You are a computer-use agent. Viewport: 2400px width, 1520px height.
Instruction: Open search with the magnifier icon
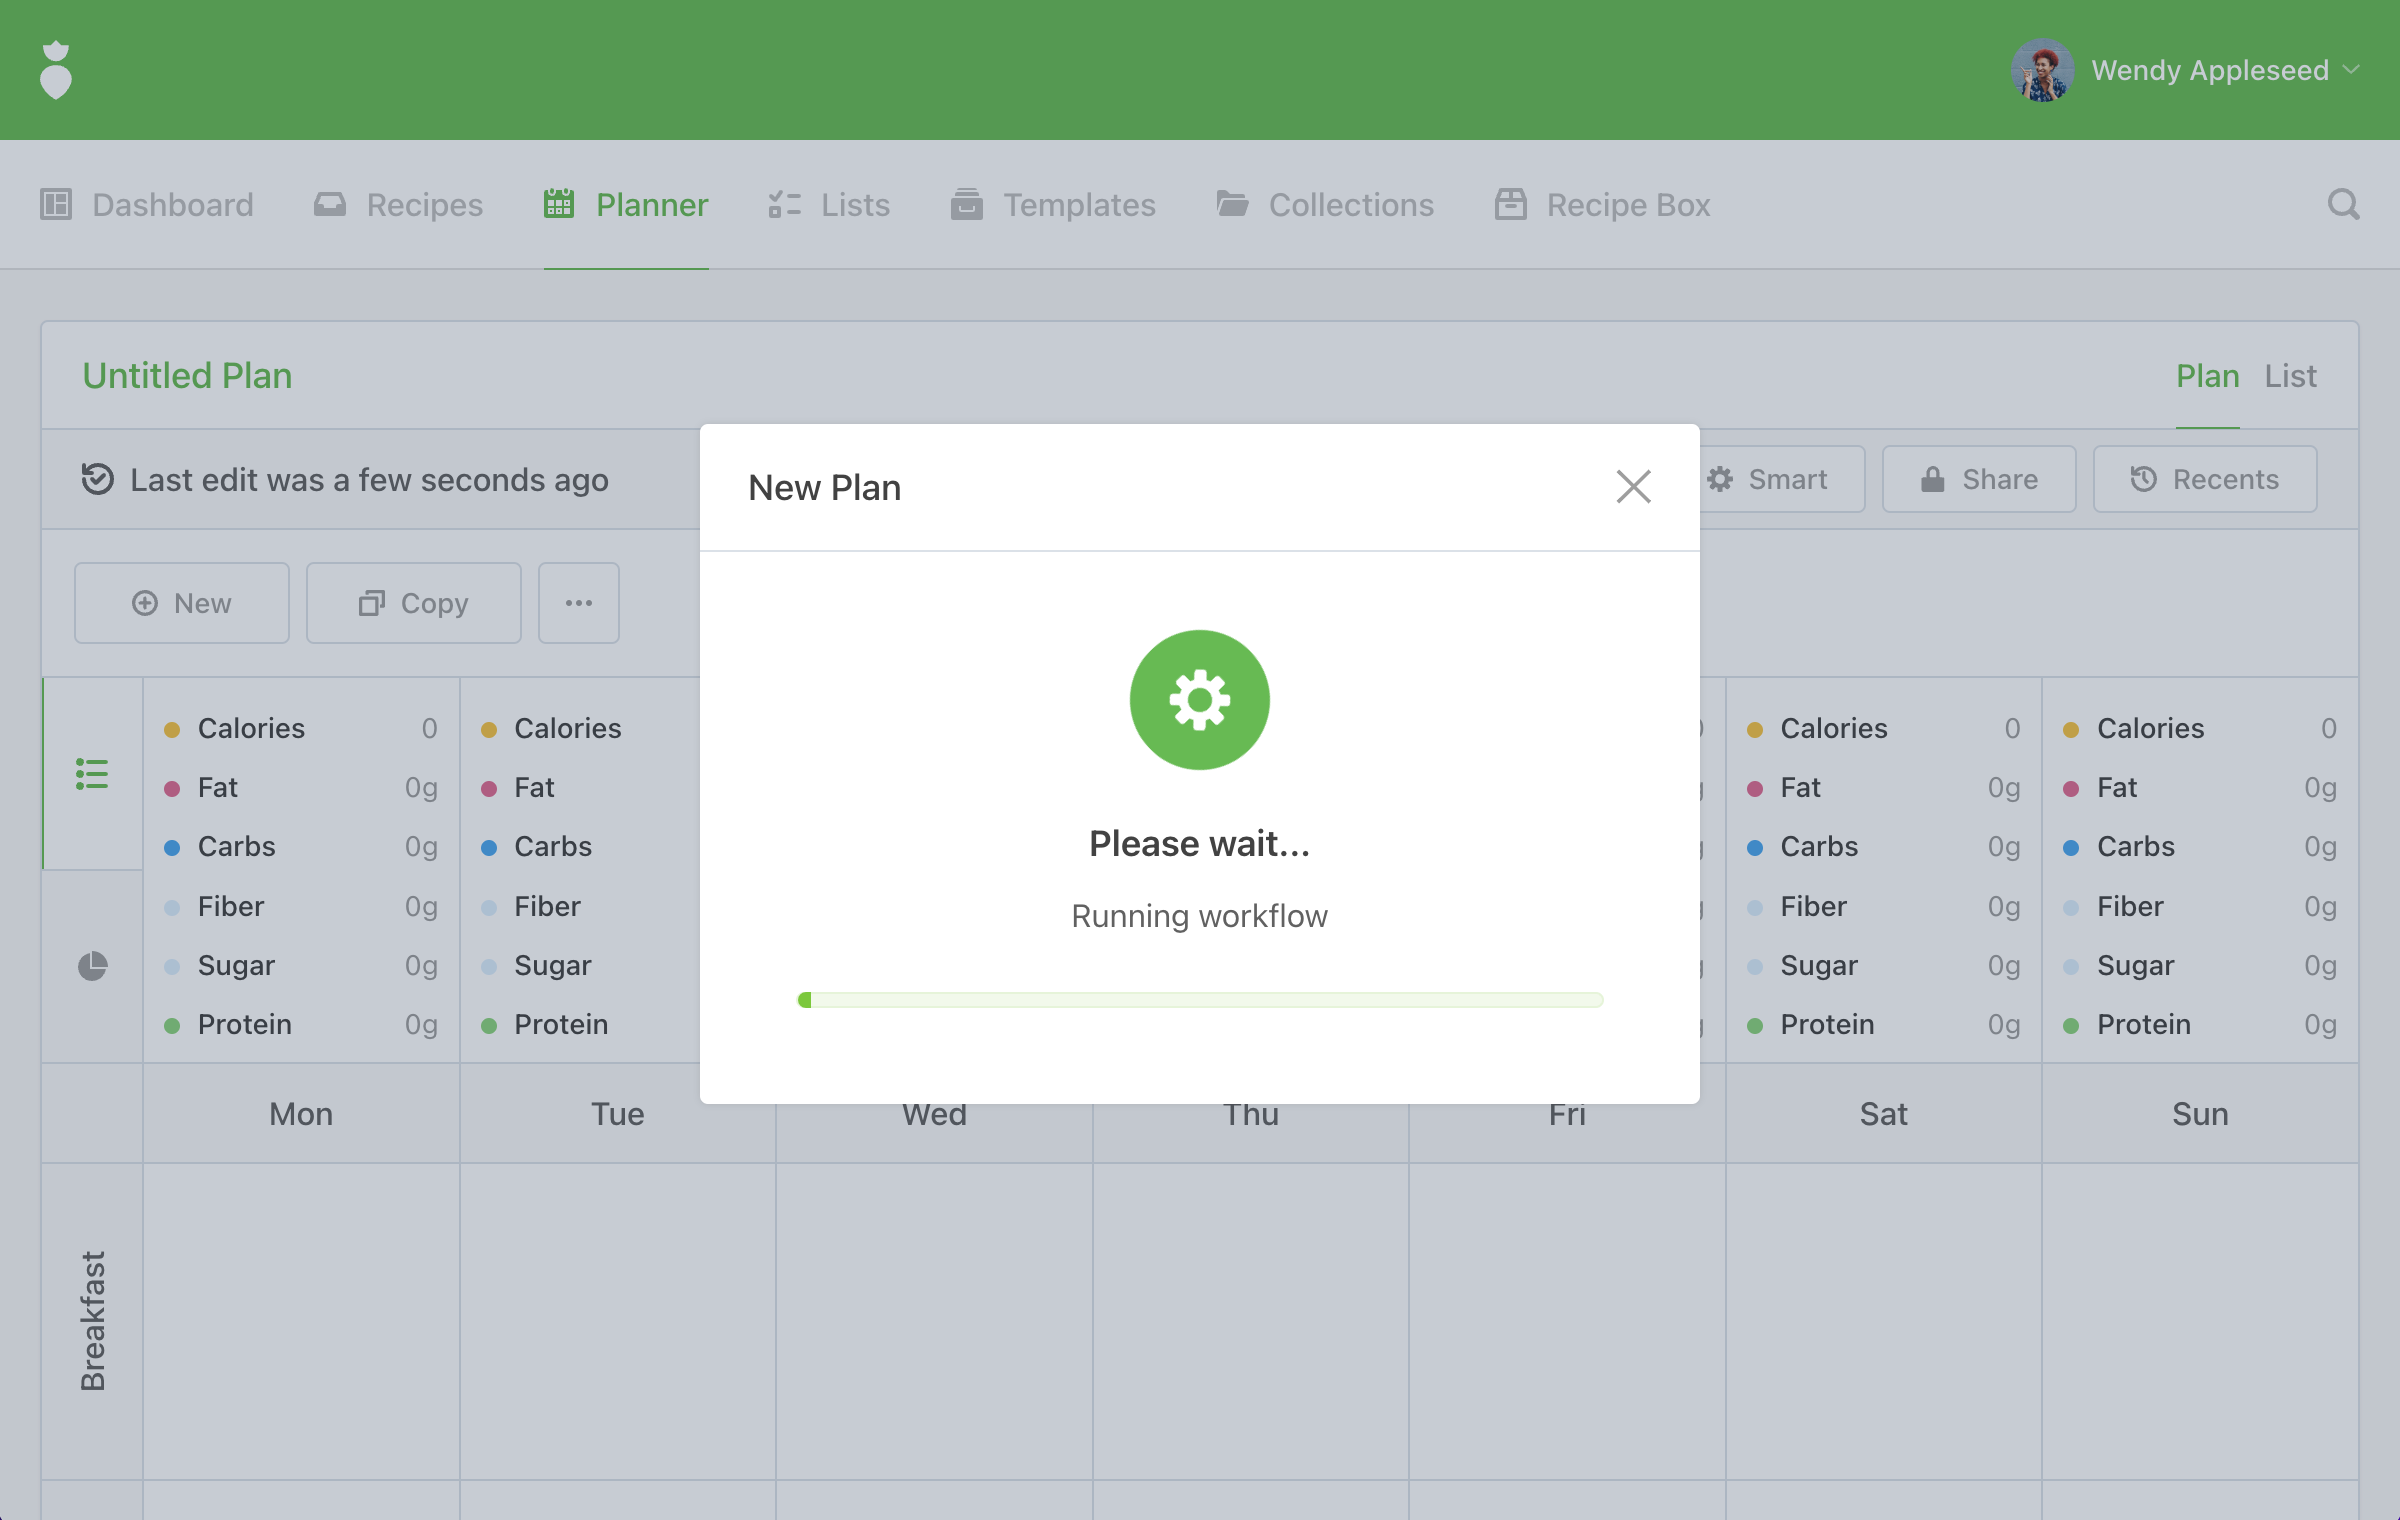[x=2343, y=205]
